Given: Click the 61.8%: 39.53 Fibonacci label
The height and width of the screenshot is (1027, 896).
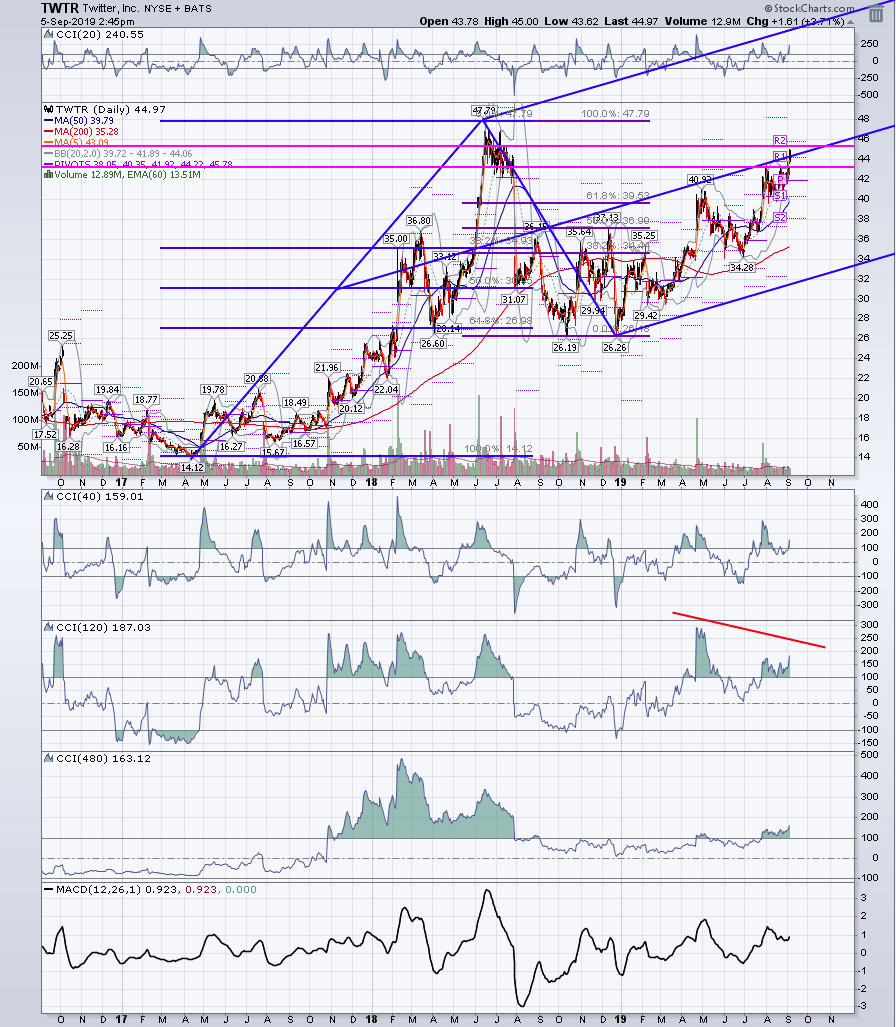Looking at the screenshot, I should click(618, 196).
